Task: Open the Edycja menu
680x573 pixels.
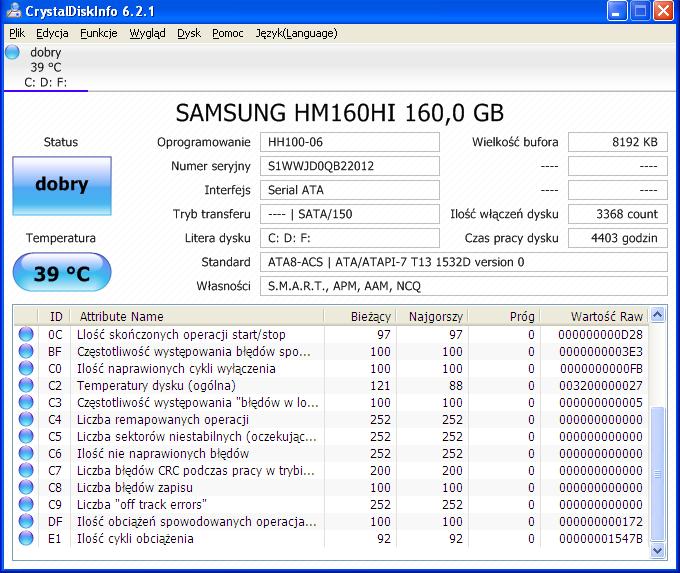Action: coord(52,33)
